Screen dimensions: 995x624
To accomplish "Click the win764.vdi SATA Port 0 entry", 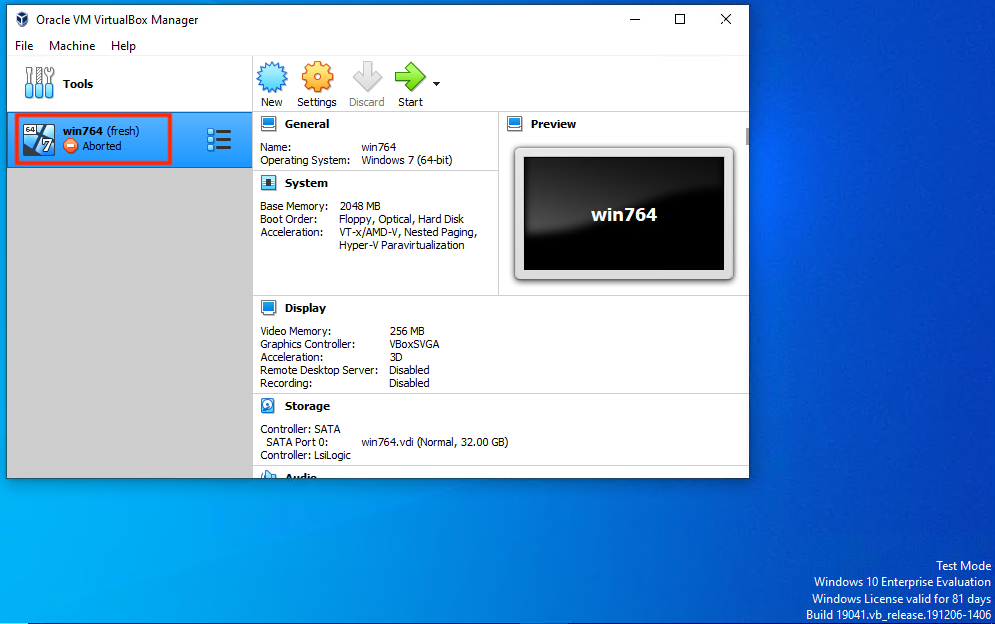I will point(435,442).
